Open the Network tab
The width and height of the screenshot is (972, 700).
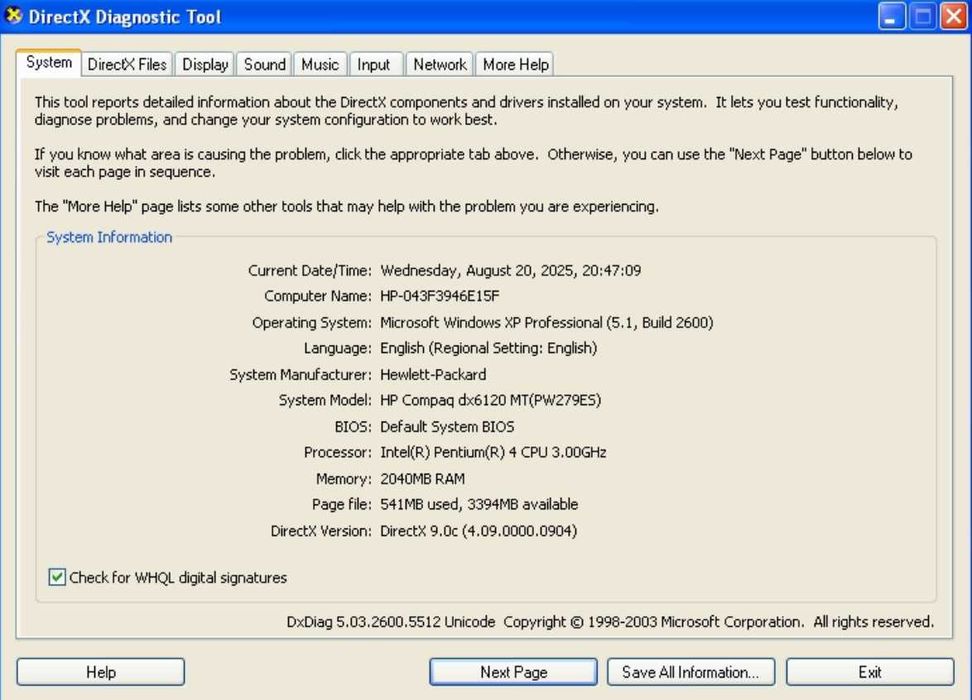click(x=440, y=64)
